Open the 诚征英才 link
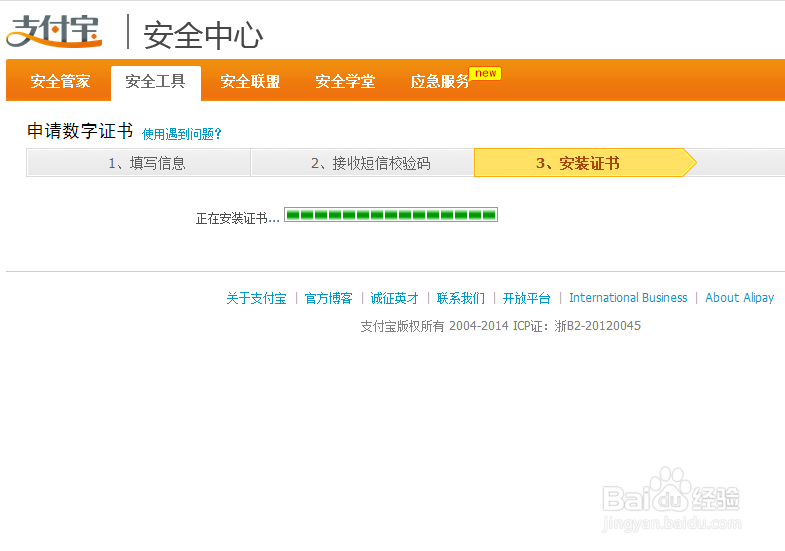Screen dimensions: 785x551 [395, 298]
